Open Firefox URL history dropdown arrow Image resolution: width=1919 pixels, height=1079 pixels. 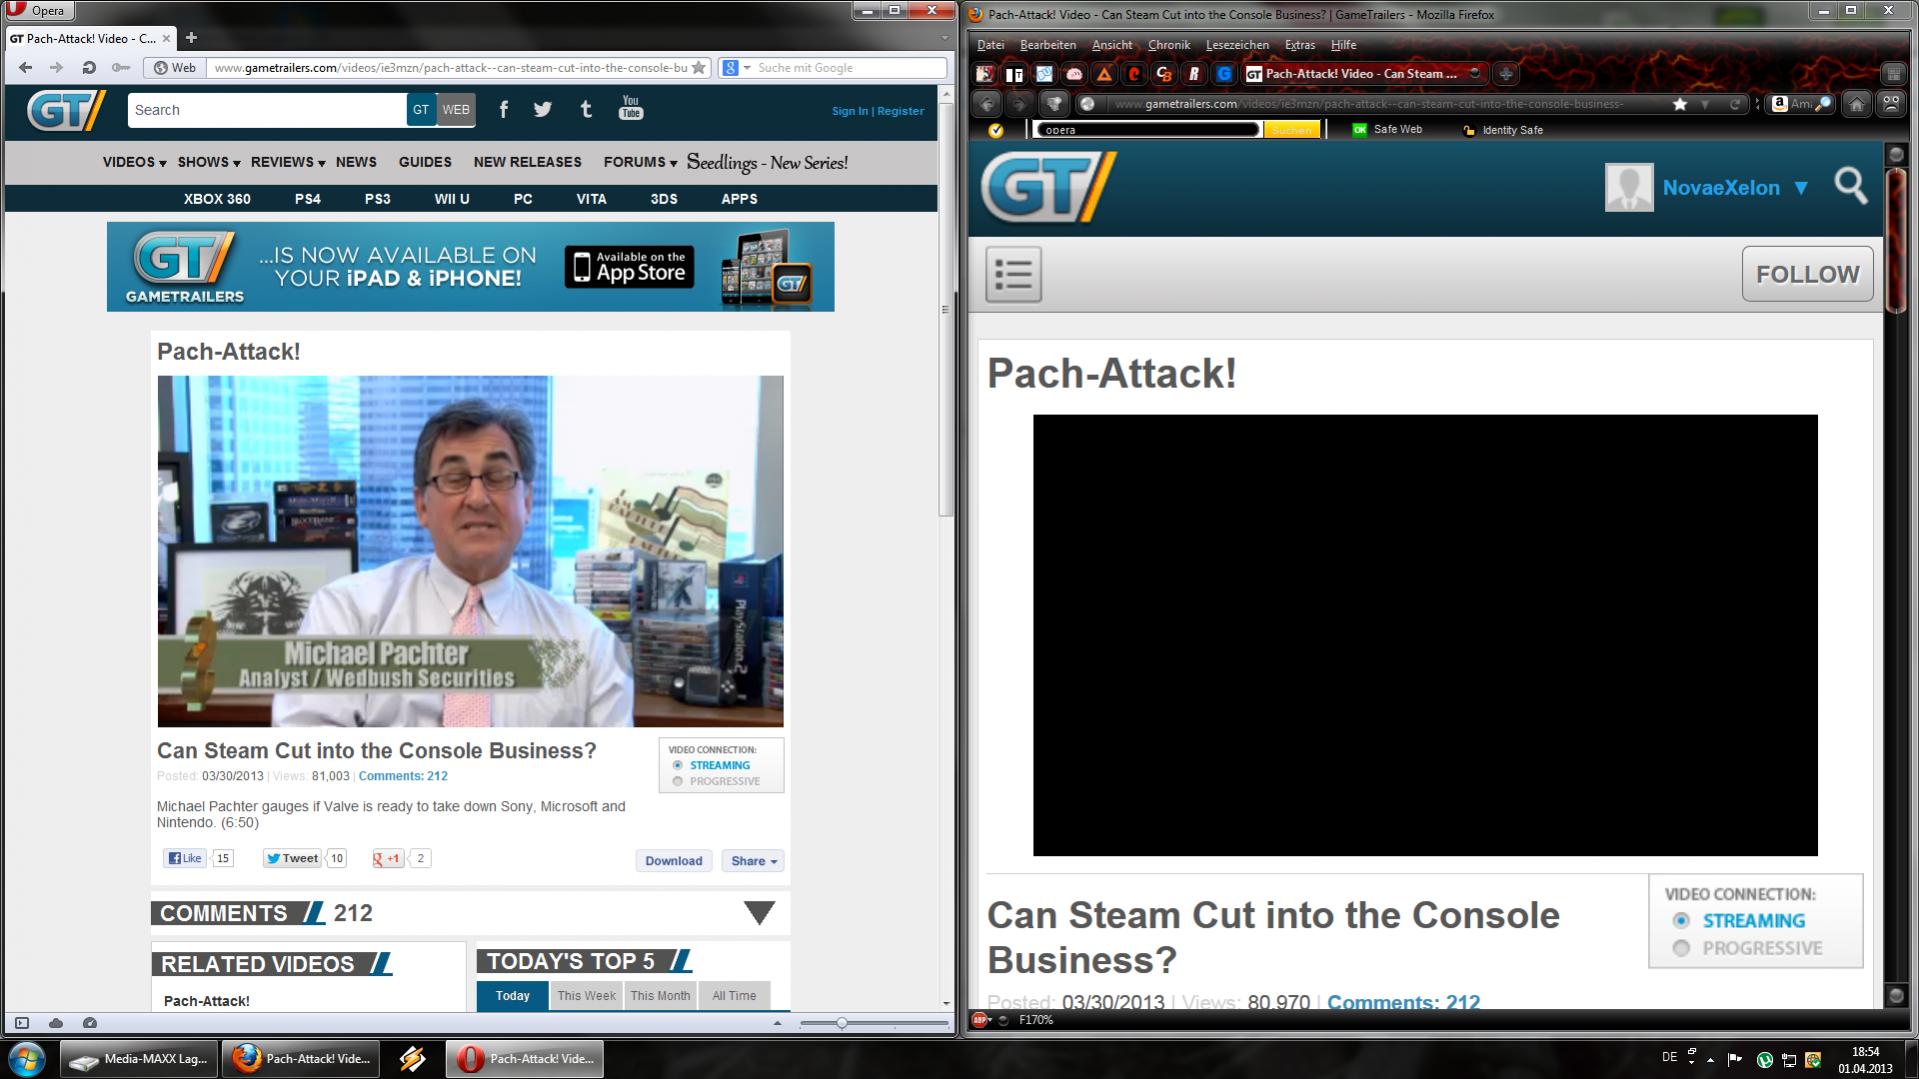tap(1705, 104)
